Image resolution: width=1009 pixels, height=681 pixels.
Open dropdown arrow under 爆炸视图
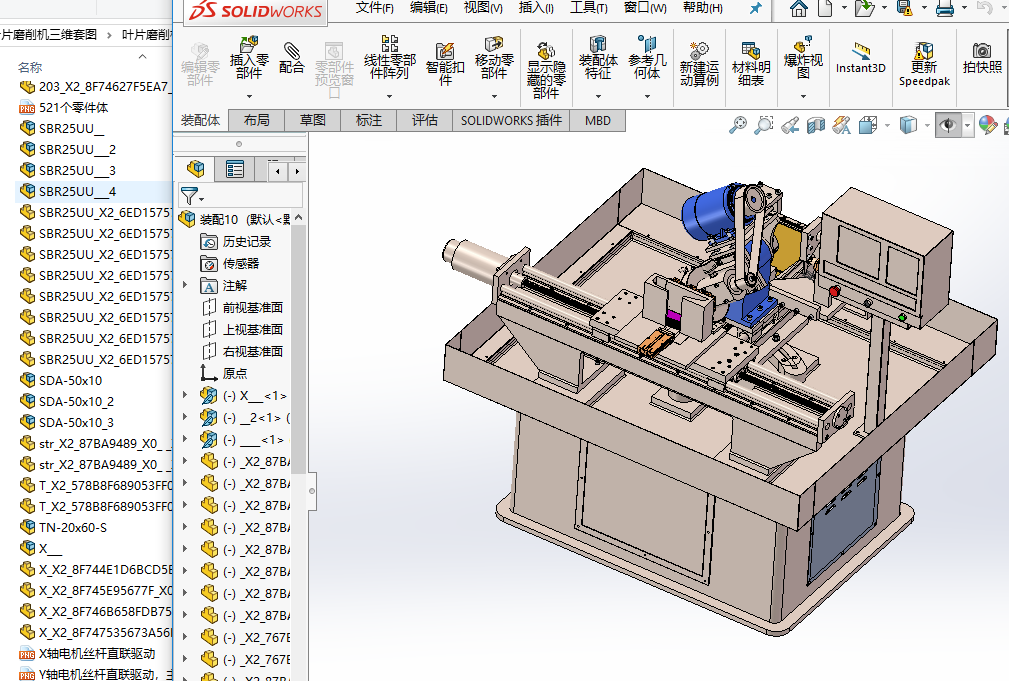click(x=803, y=96)
